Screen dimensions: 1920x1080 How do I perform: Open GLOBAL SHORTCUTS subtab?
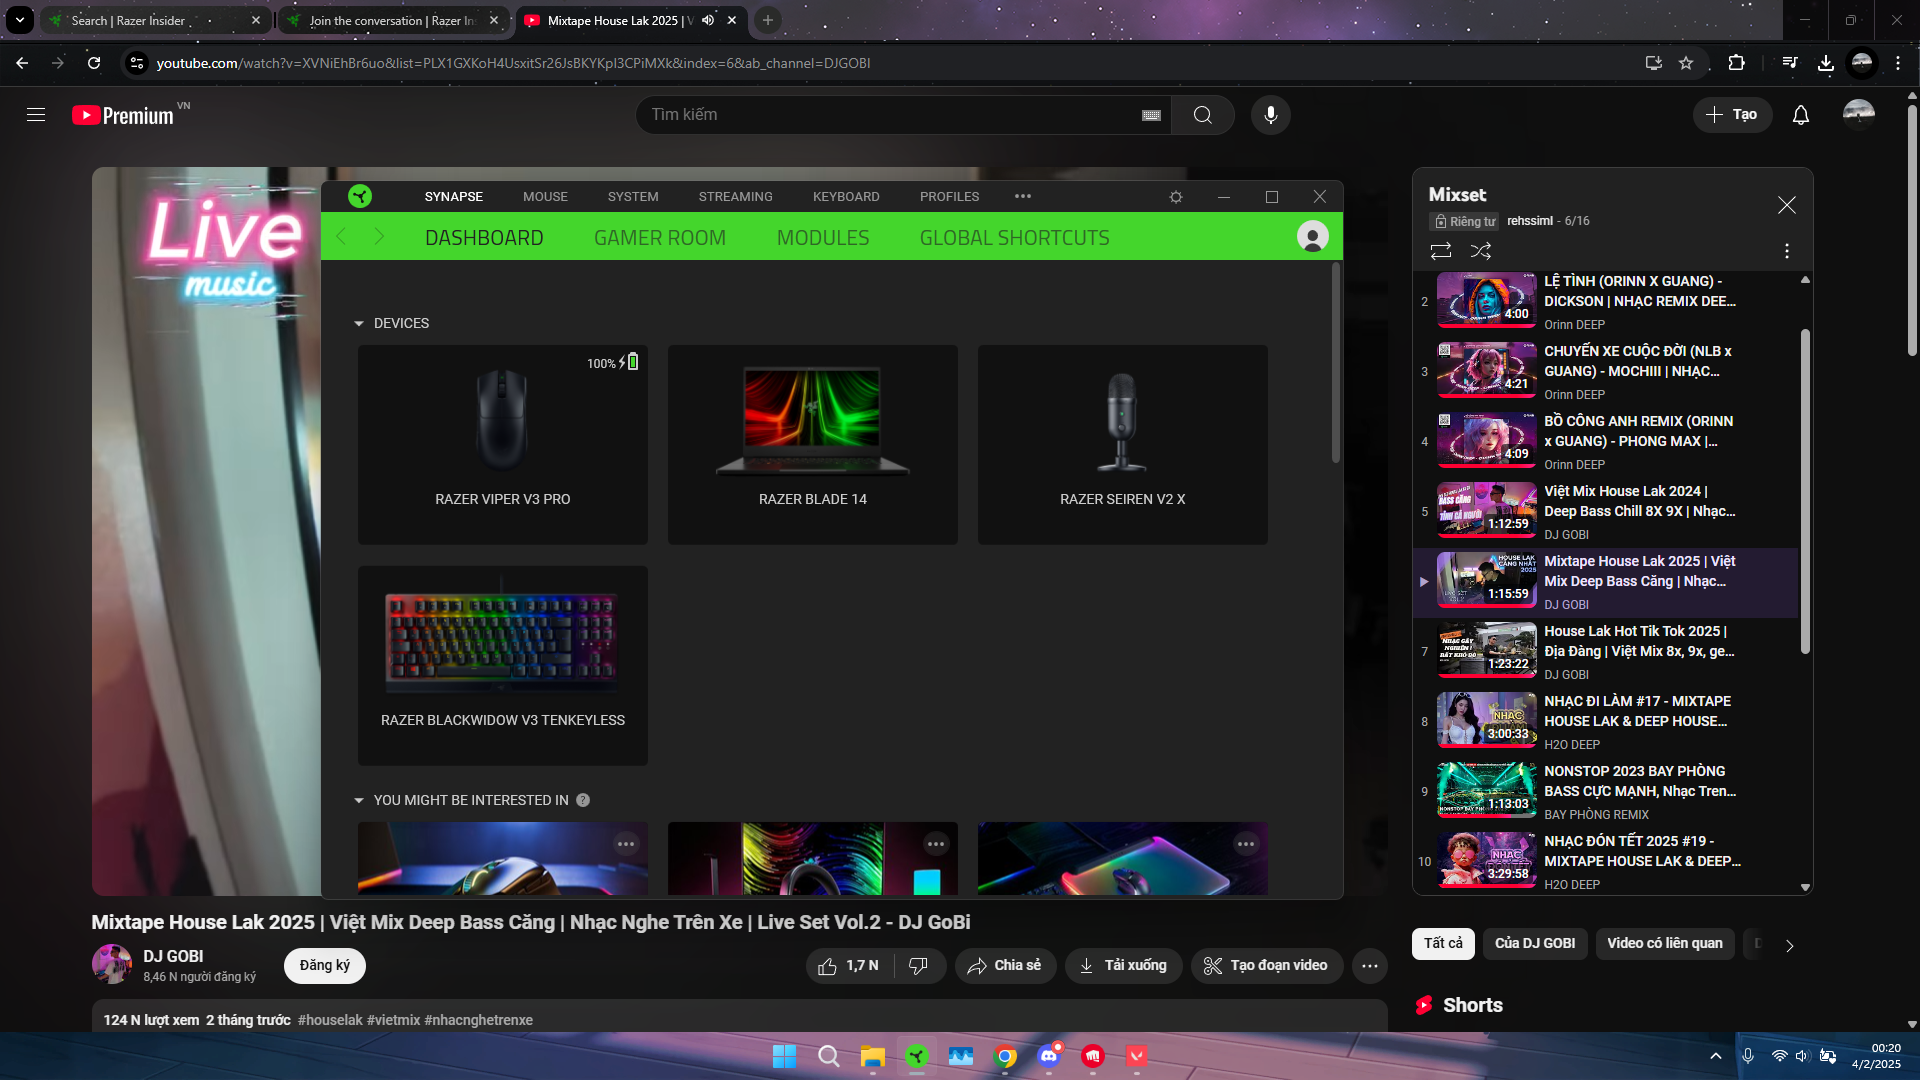1015,238
